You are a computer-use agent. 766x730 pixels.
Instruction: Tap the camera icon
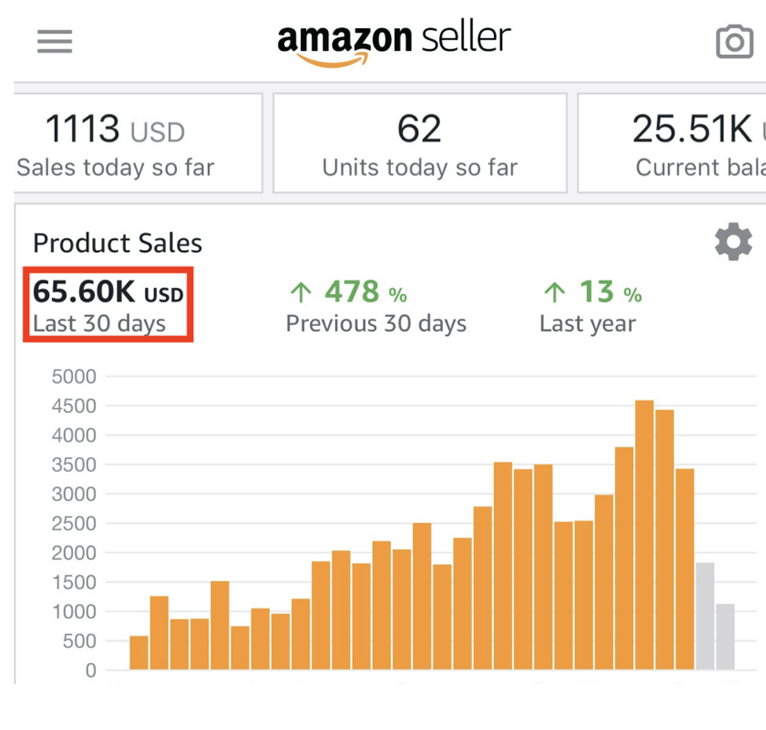[735, 41]
